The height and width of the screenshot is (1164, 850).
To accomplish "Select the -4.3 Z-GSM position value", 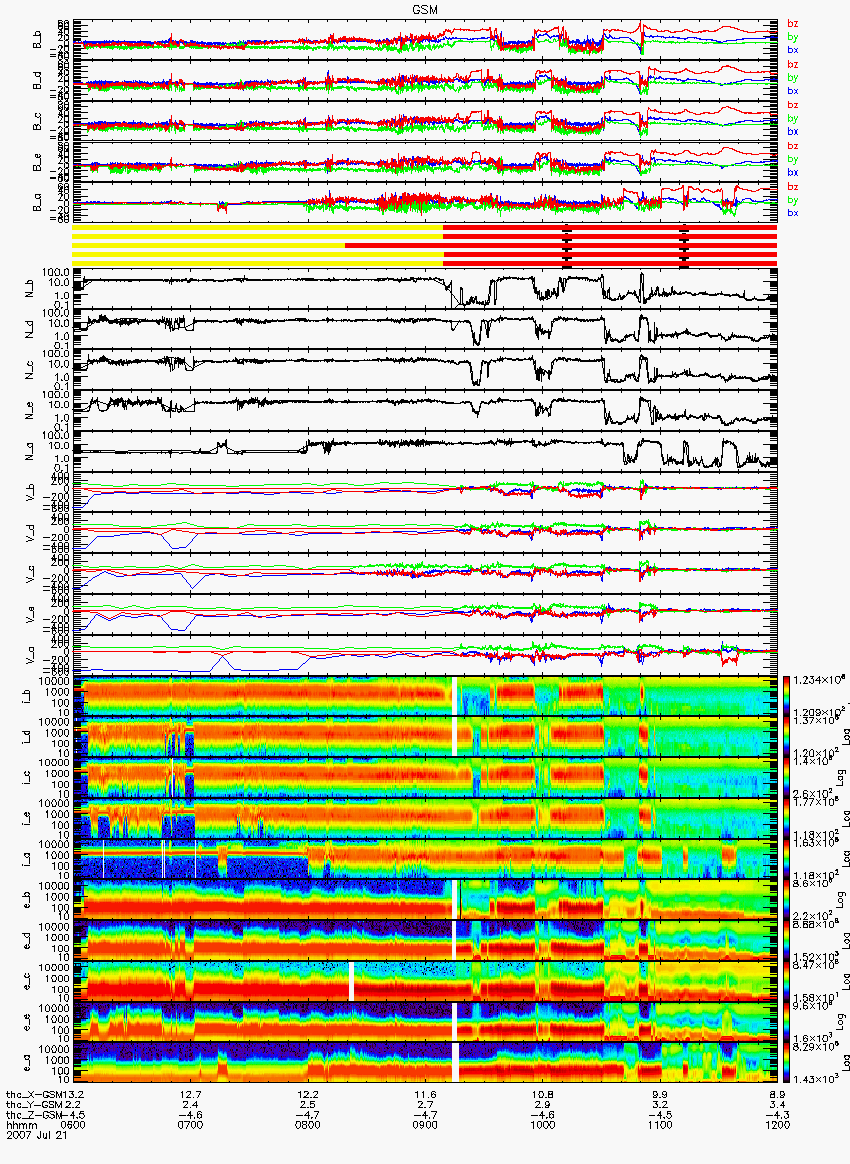I will (x=777, y=1115).
